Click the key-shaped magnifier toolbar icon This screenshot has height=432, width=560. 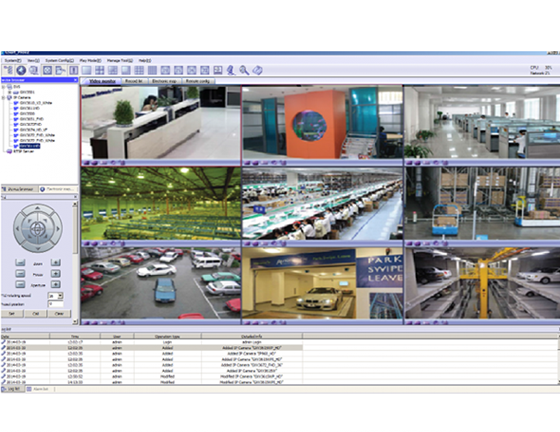pos(244,70)
